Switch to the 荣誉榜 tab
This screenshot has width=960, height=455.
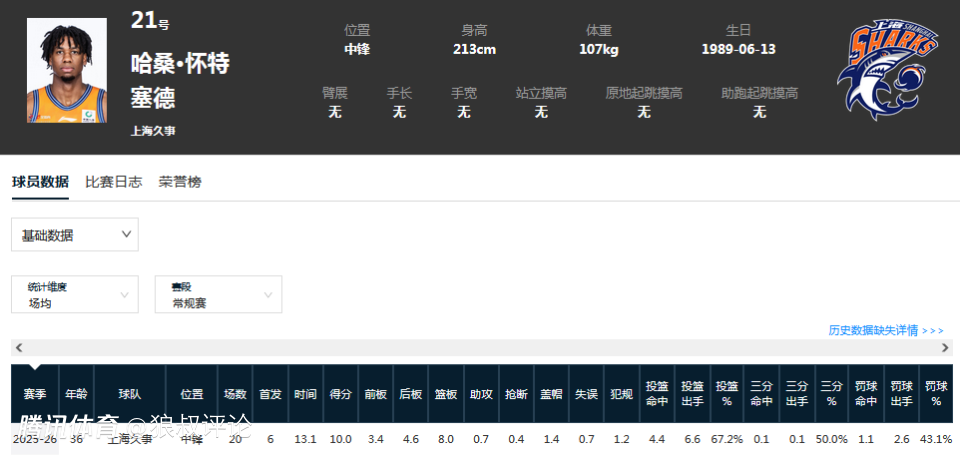point(180,182)
